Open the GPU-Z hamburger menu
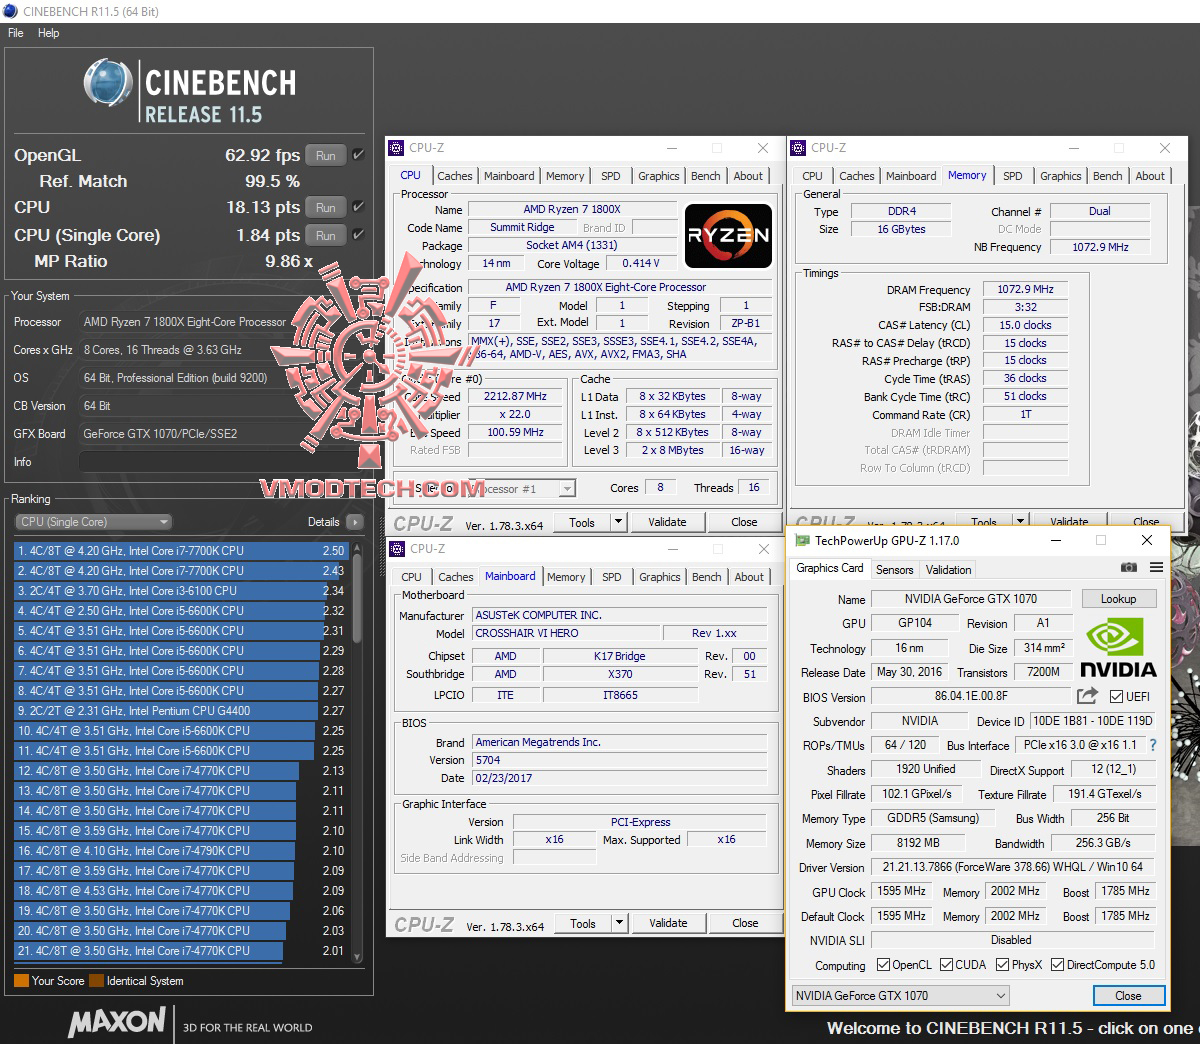Image resolution: width=1200 pixels, height=1044 pixels. [1157, 567]
